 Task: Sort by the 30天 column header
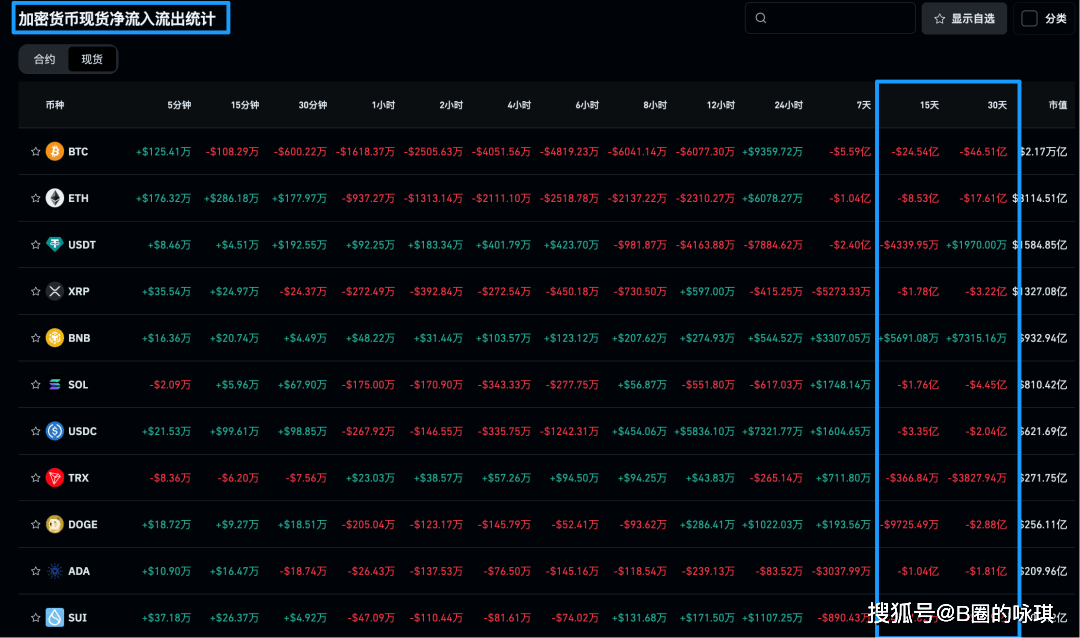pyautogui.click(x=997, y=105)
